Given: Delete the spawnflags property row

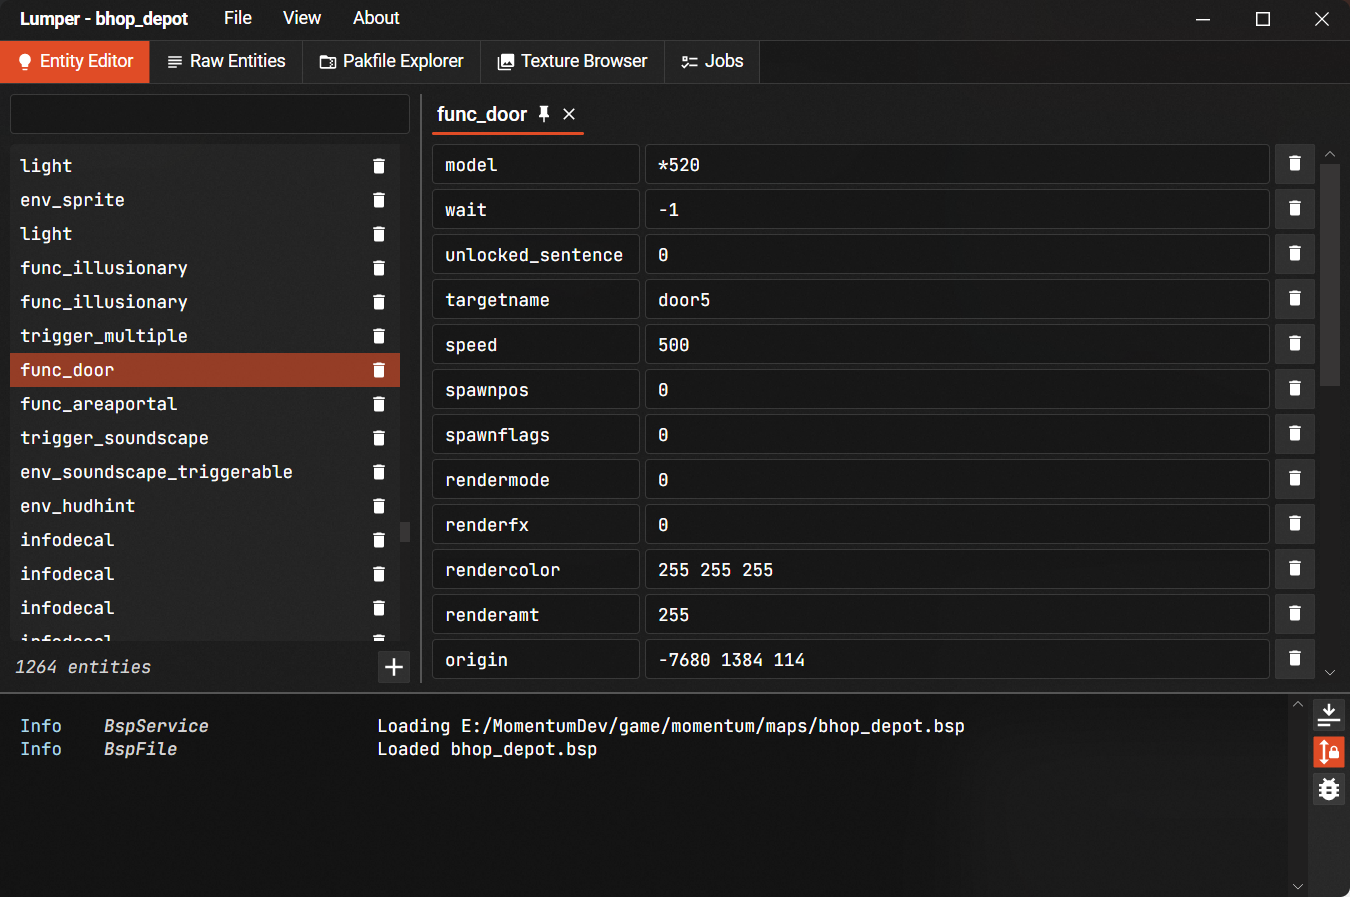Looking at the screenshot, I should pyautogui.click(x=1294, y=434).
